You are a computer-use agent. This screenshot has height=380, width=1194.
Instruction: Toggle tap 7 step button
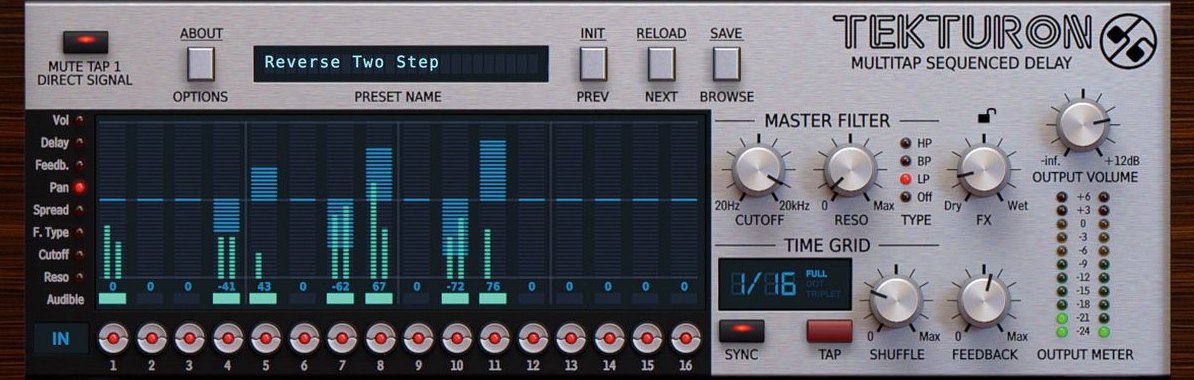click(x=342, y=338)
